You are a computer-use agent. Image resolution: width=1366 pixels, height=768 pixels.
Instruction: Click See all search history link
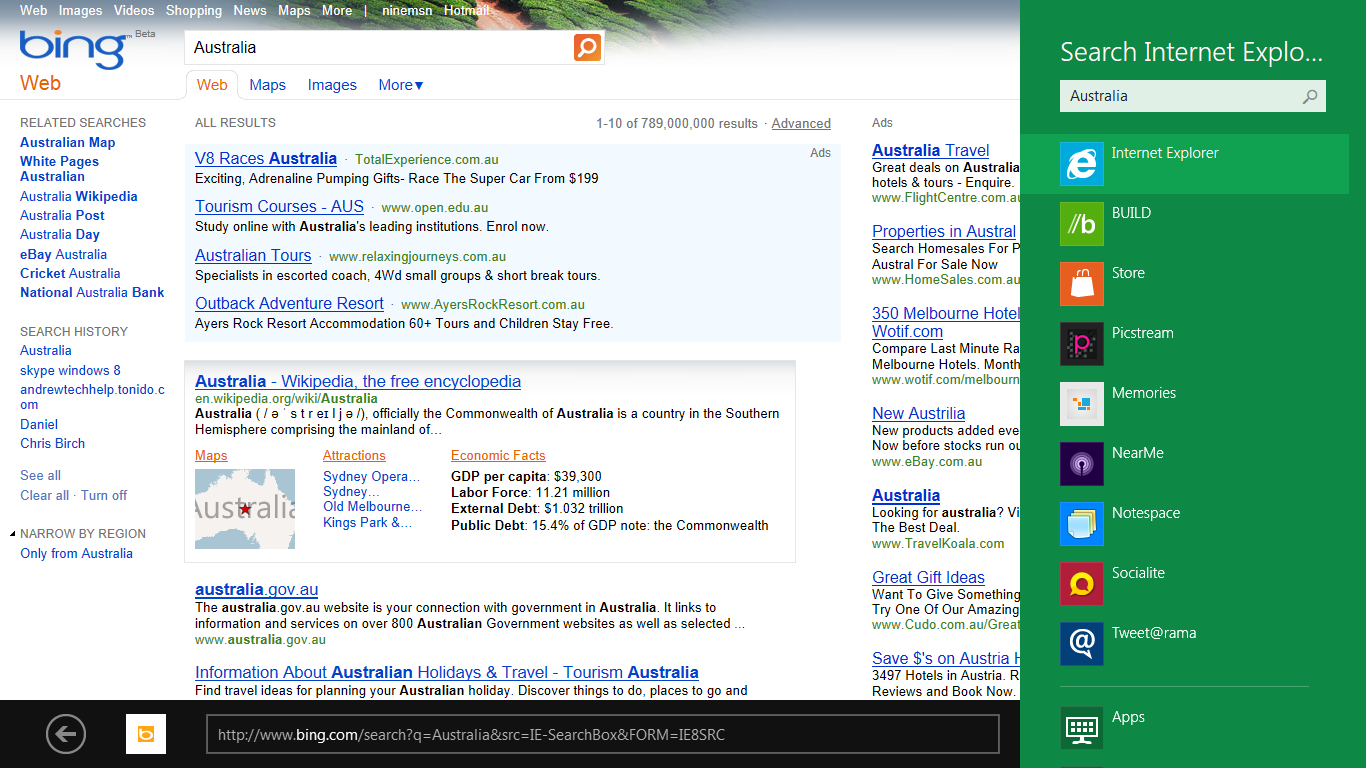(x=40, y=475)
